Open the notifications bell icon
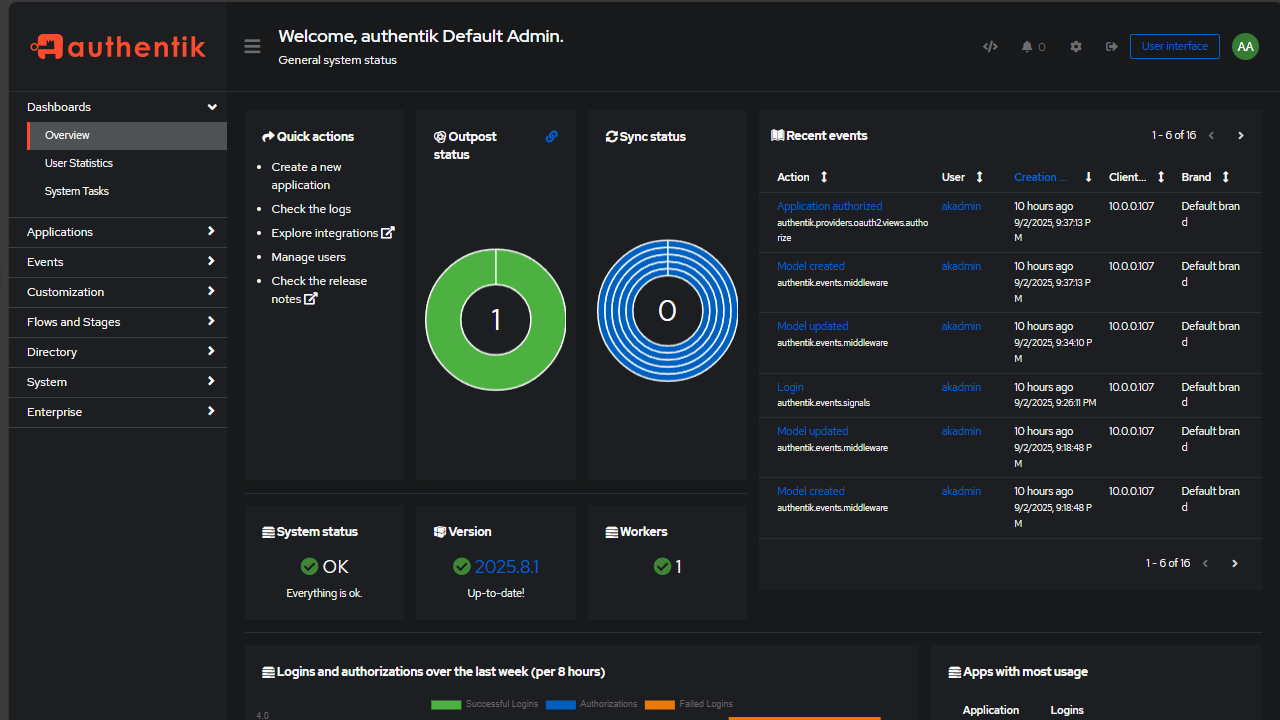The image size is (1280, 720). (x=1027, y=47)
